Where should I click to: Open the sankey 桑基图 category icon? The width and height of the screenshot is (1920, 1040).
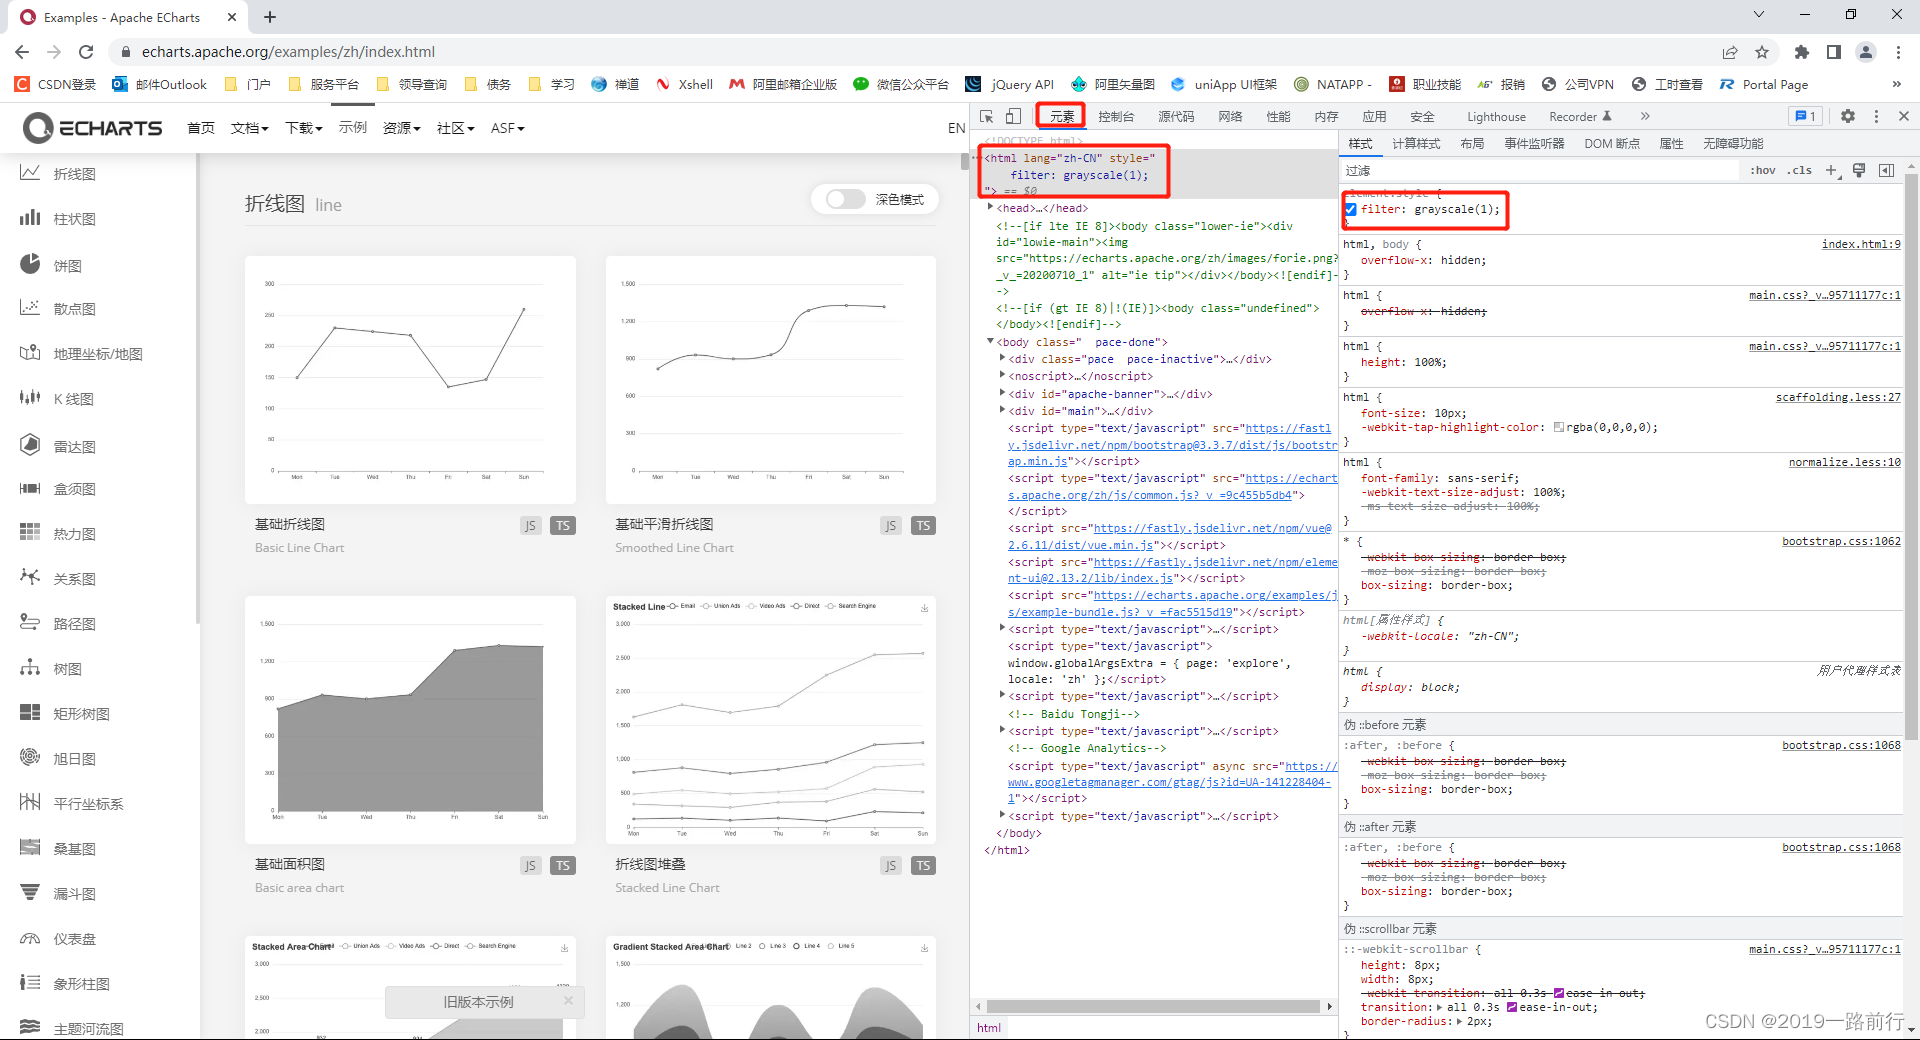[x=30, y=848]
